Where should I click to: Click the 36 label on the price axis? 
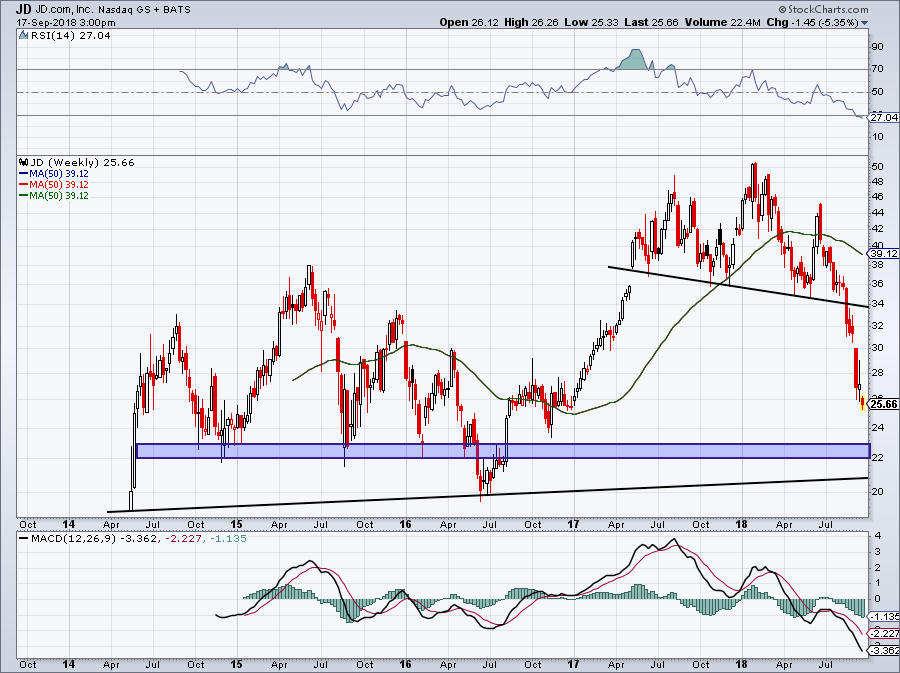click(x=877, y=283)
